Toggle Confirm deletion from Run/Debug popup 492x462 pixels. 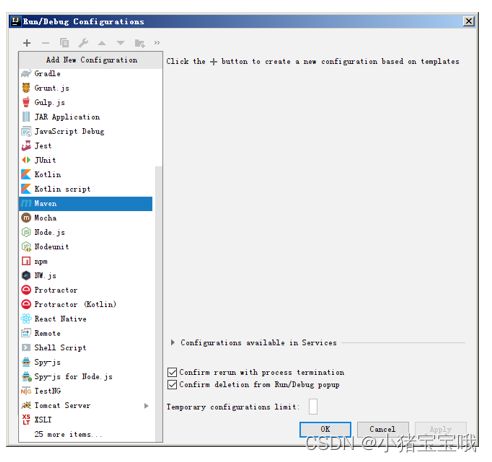(x=172, y=385)
